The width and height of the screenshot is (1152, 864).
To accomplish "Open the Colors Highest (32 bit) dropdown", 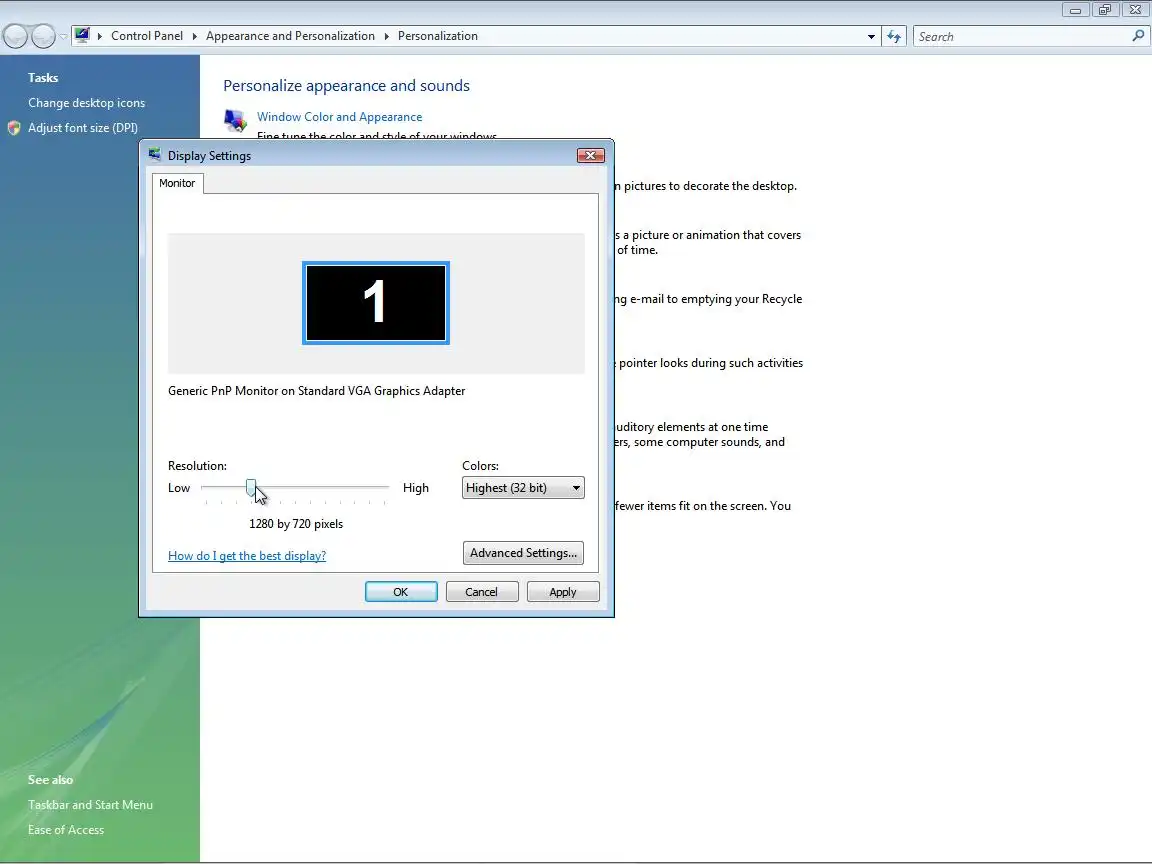I will (523, 488).
